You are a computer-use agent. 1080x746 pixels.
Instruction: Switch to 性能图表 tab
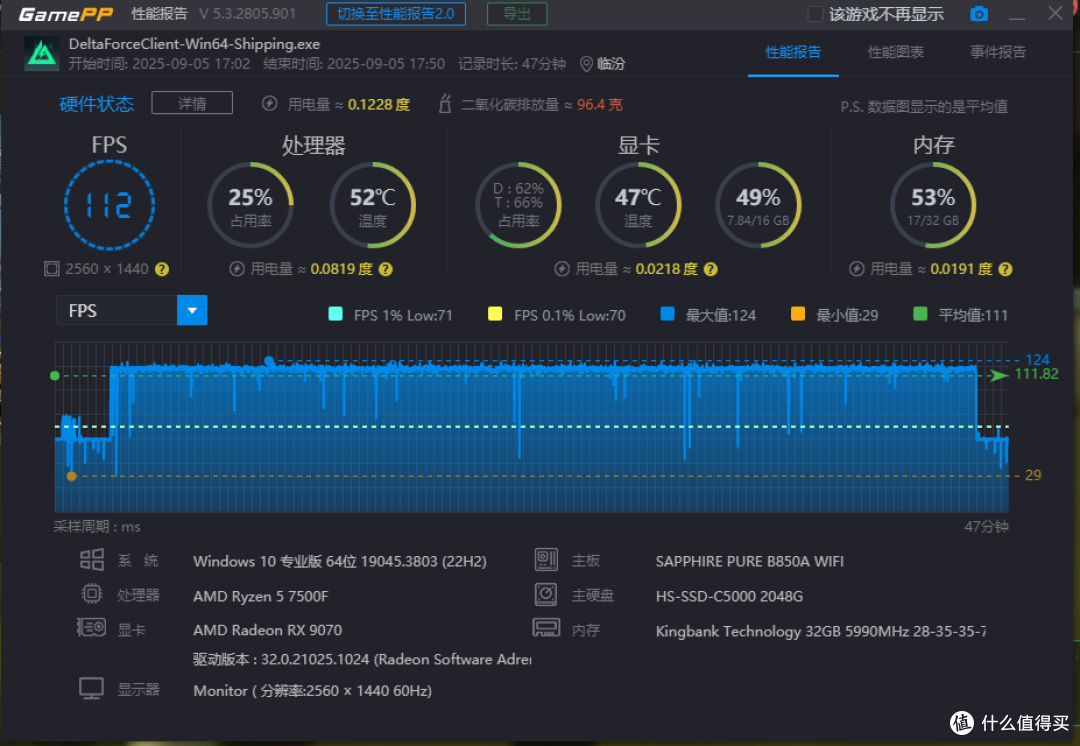[895, 52]
